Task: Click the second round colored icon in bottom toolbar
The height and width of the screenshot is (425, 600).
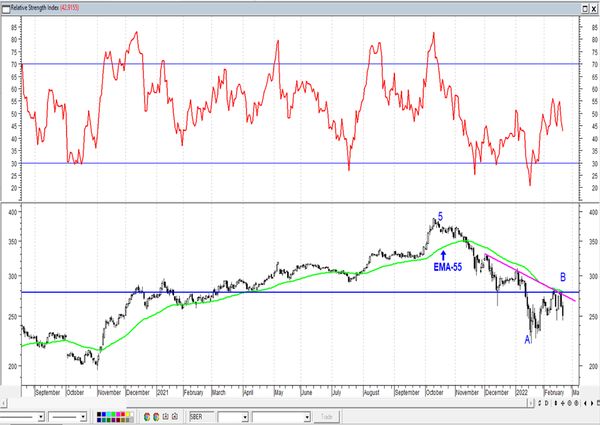Action: pos(155,416)
